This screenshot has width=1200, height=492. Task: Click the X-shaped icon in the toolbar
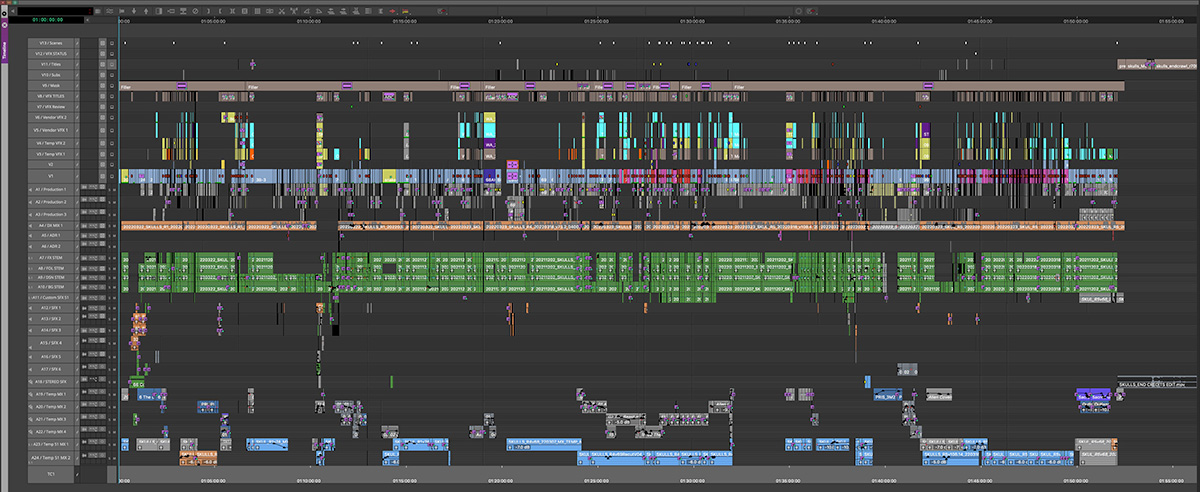pos(281,10)
